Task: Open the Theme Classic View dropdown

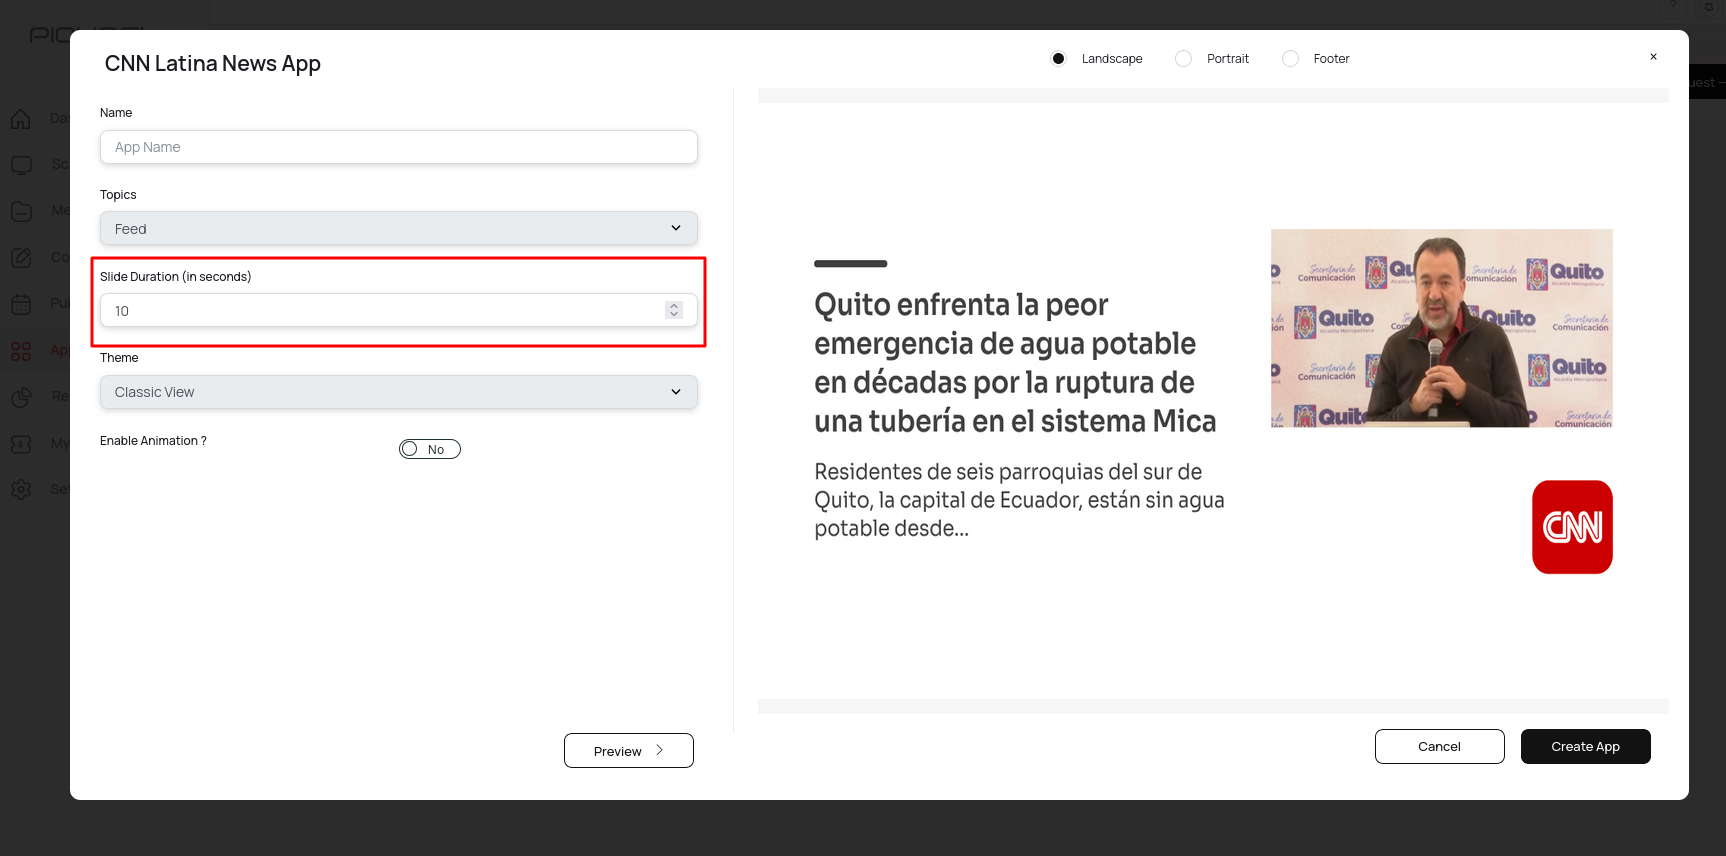Action: click(398, 392)
